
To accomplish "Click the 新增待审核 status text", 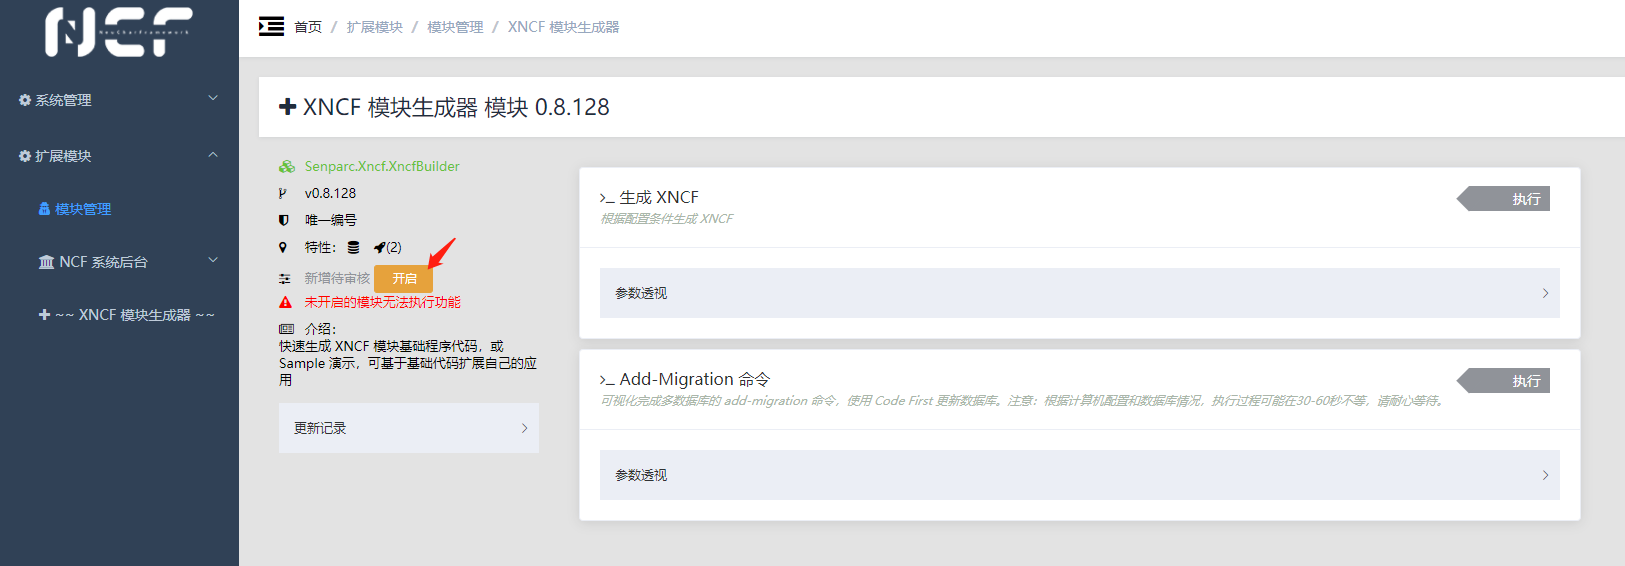I will coord(337,279).
